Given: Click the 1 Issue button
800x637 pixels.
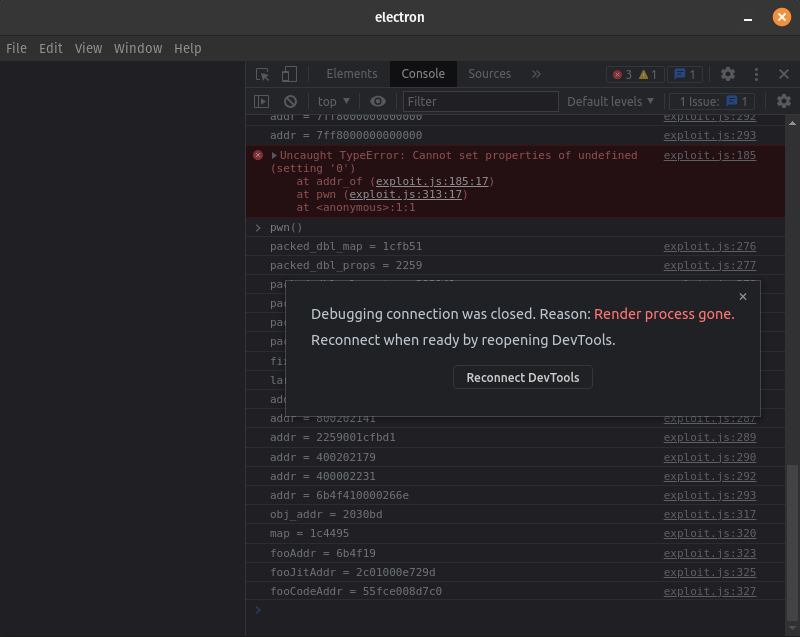Looking at the screenshot, I should (712, 101).
